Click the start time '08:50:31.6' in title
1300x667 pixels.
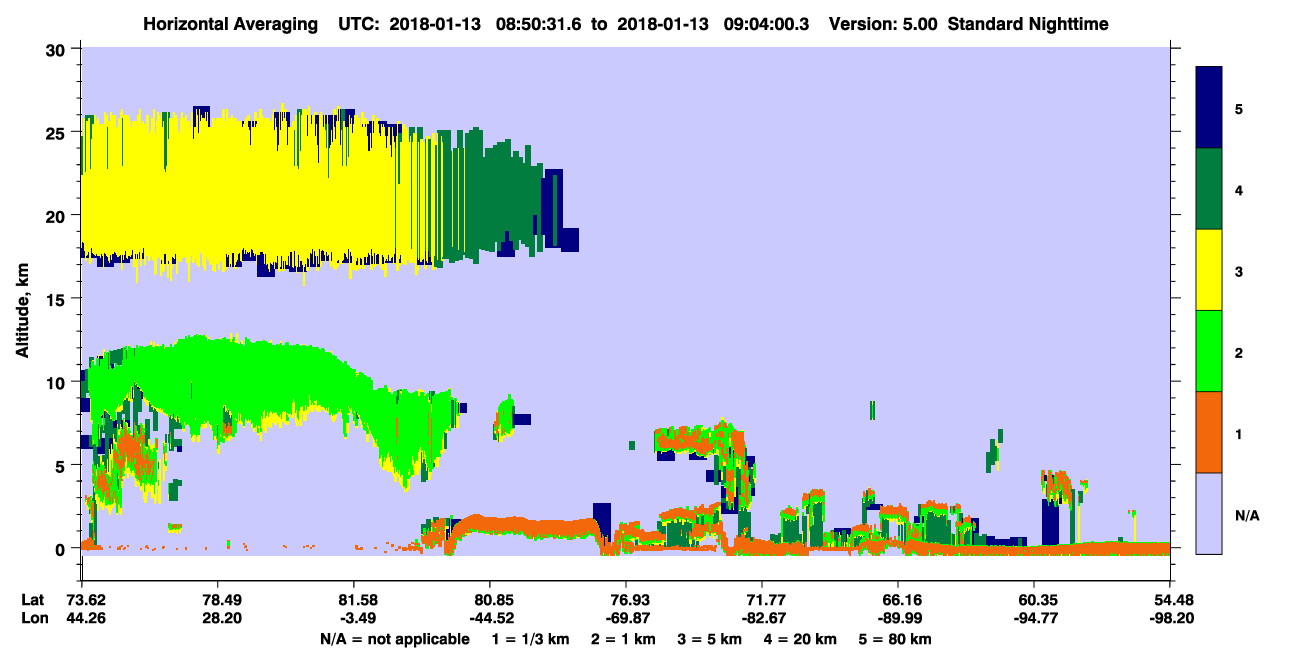pyautogui.click(x=539, y=23)
